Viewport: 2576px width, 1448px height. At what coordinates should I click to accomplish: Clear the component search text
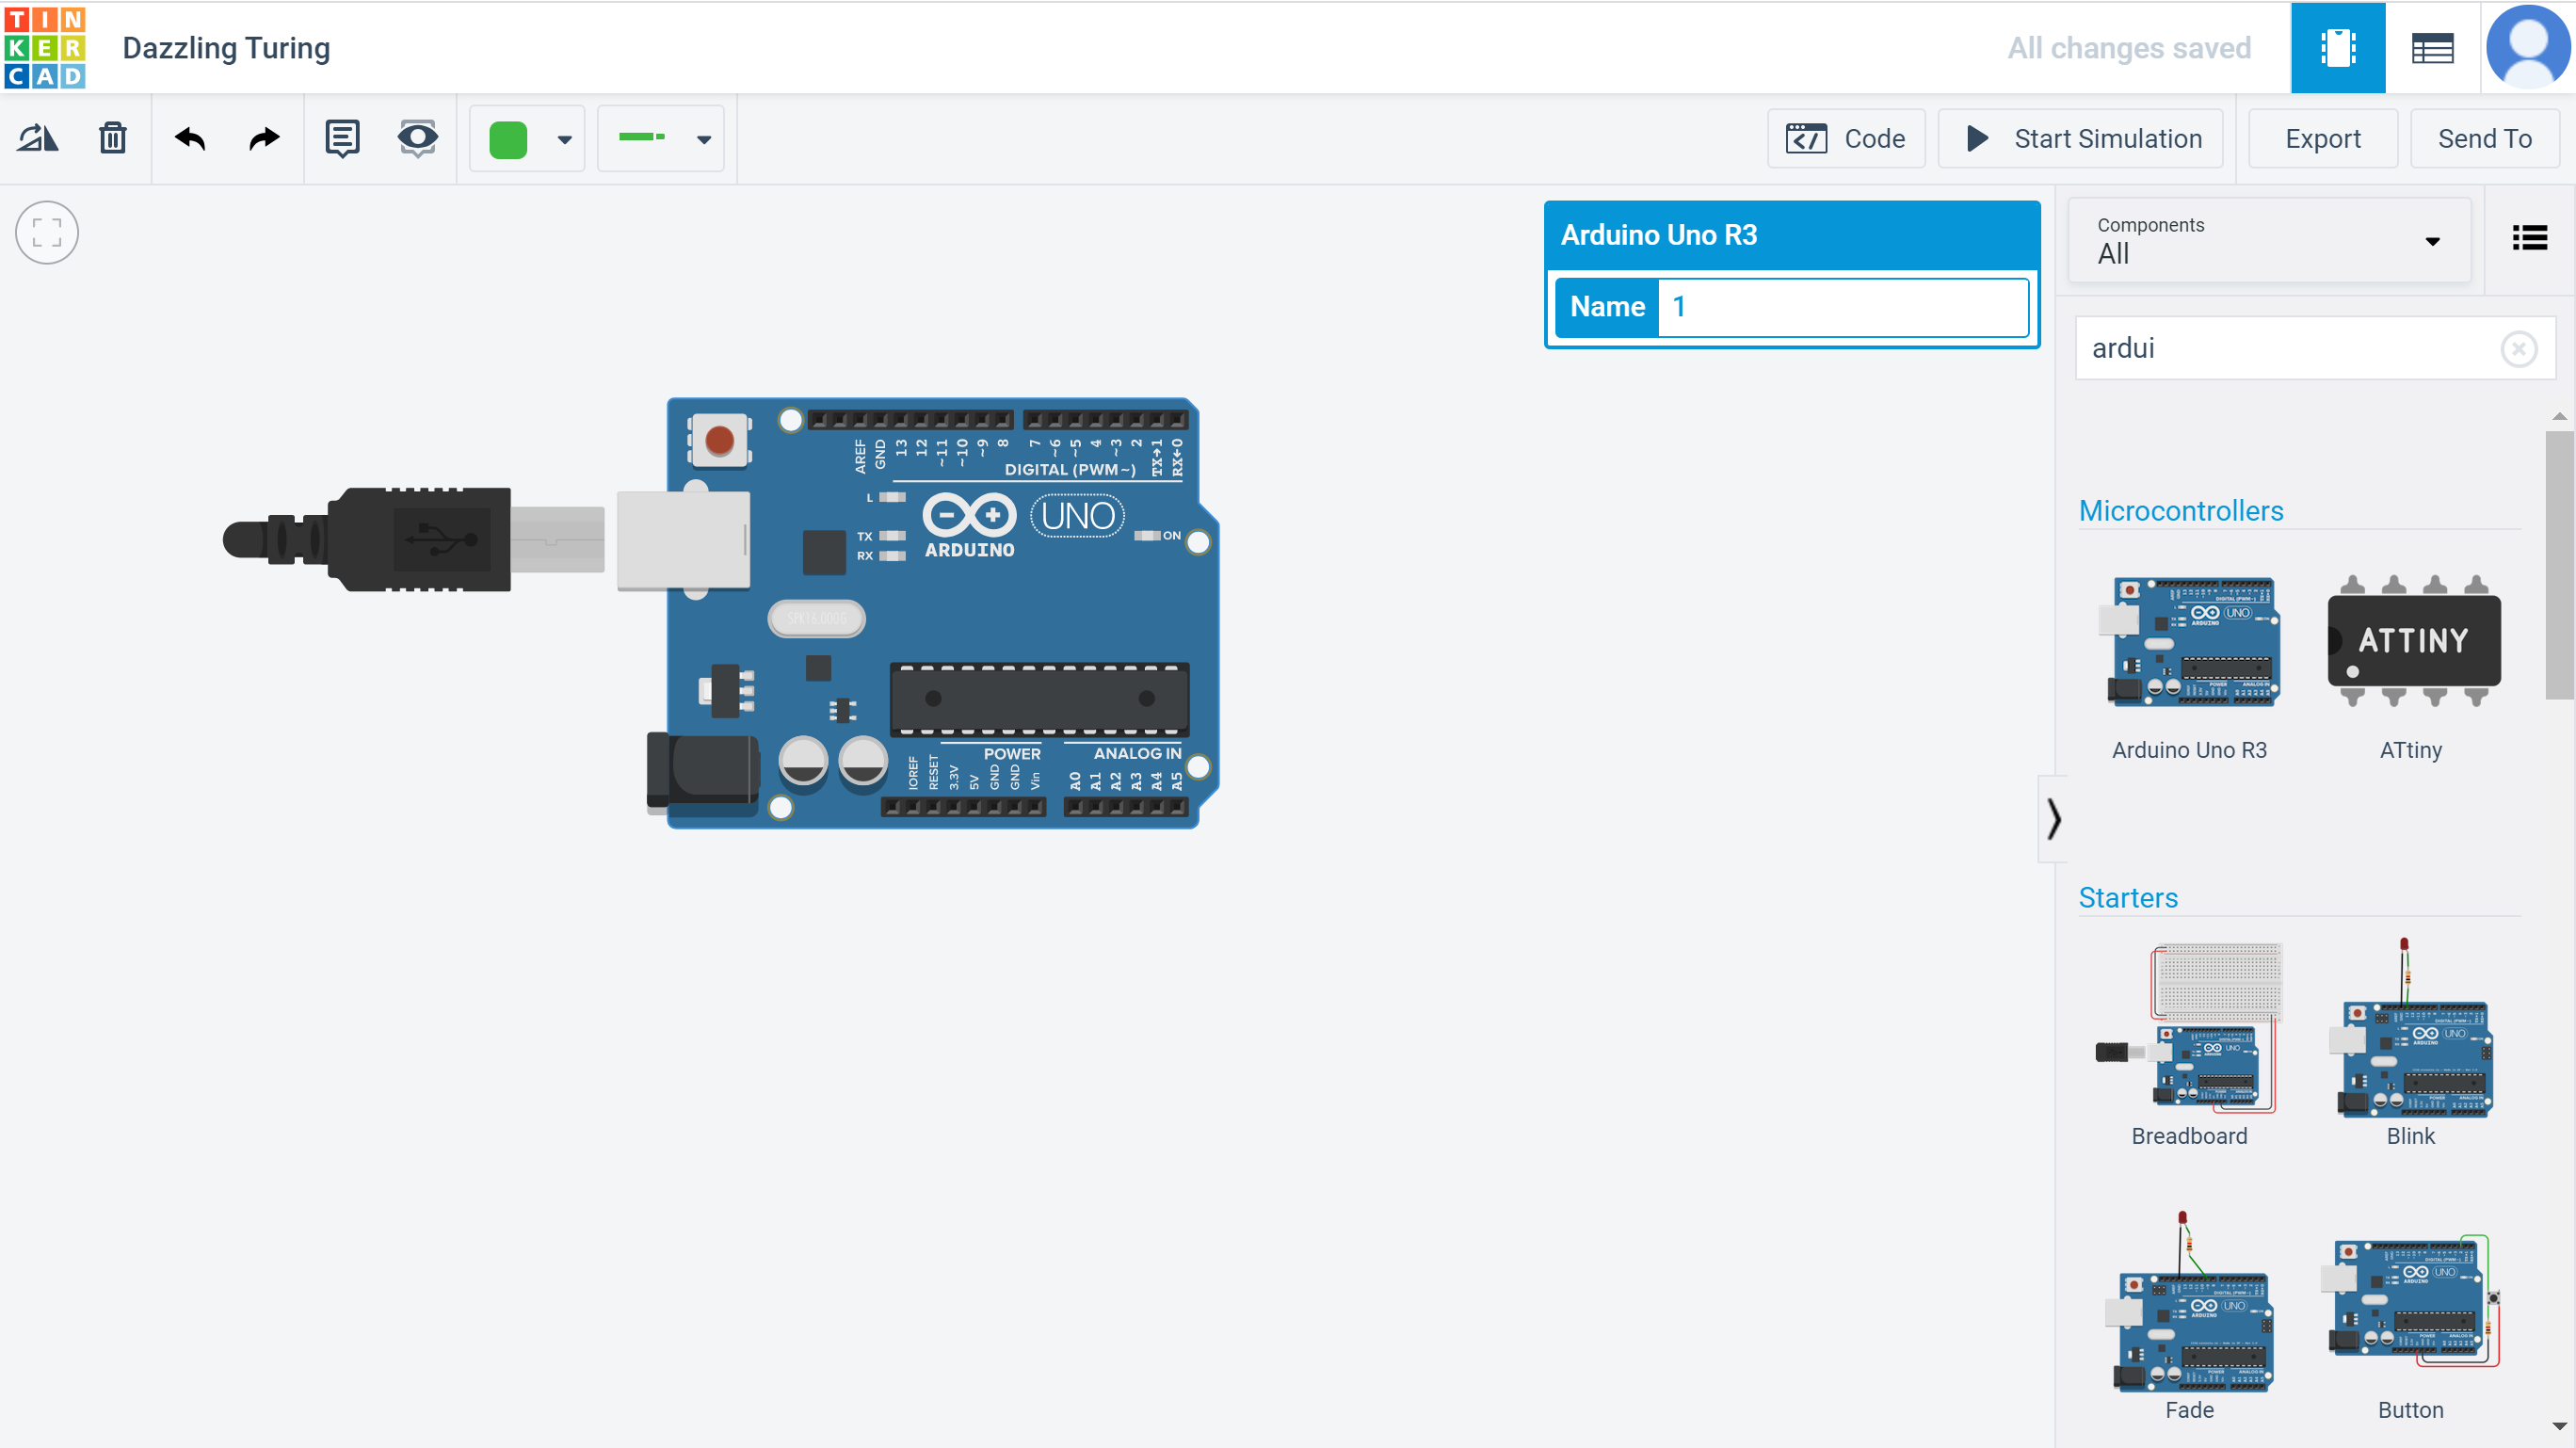click(2519, 349)
